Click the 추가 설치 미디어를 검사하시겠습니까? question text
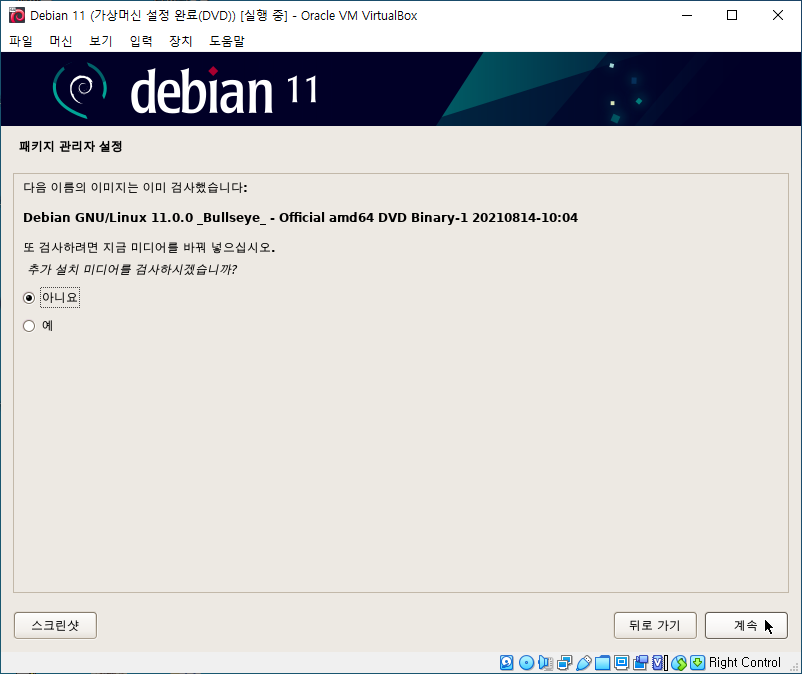The height and width of the screenshot is (674, 802). coord(132,269)
